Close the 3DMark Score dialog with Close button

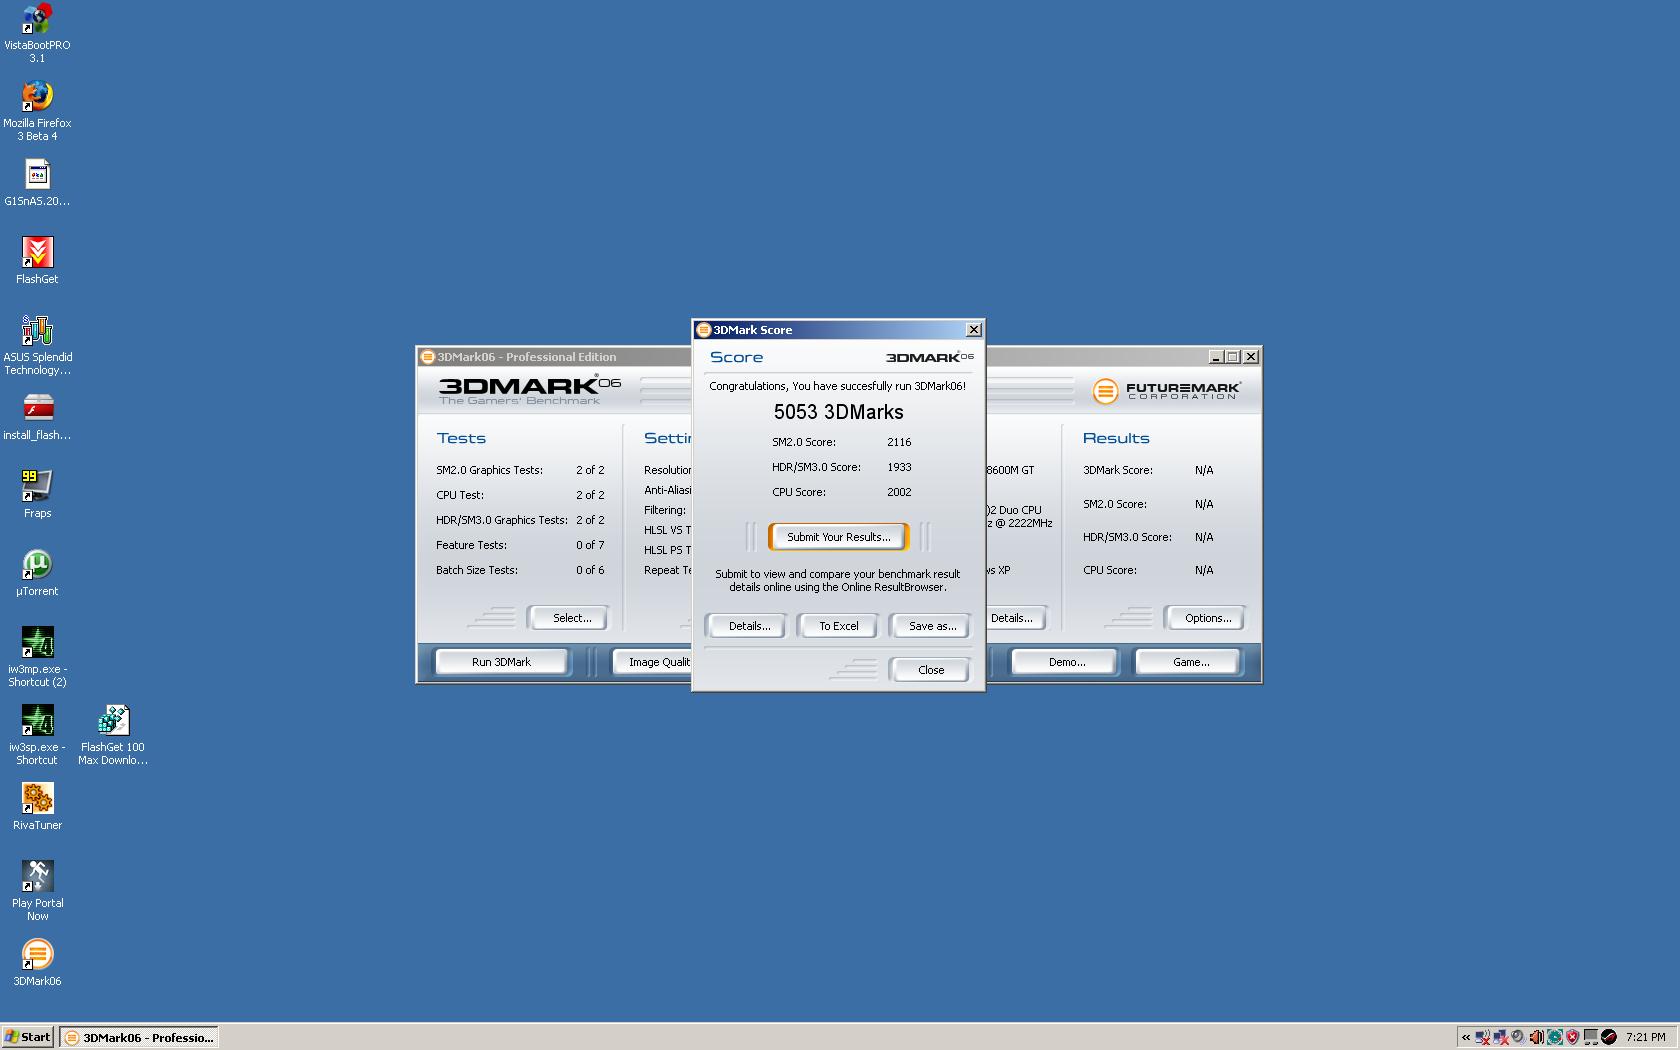pos(931,670)
